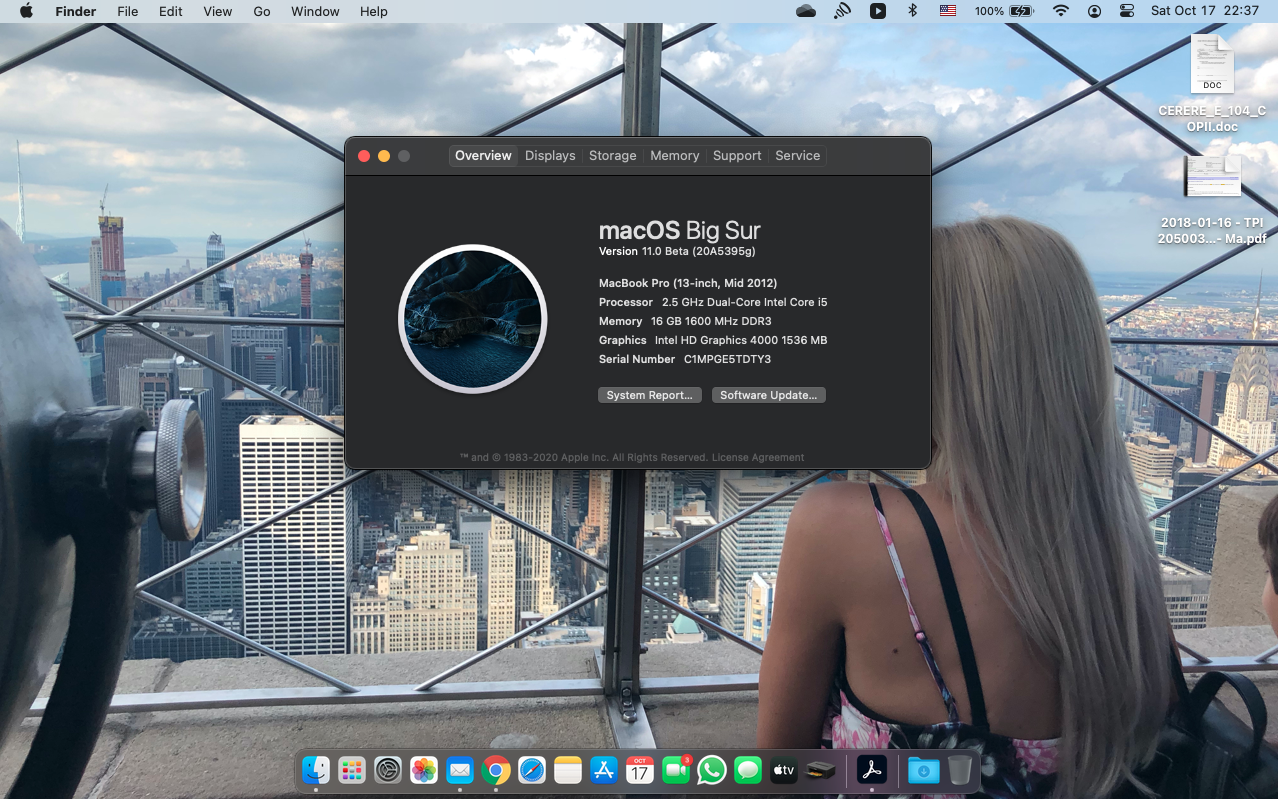
Task: Open the Bluetooth menu bar icon
Action: click(912, 11)
